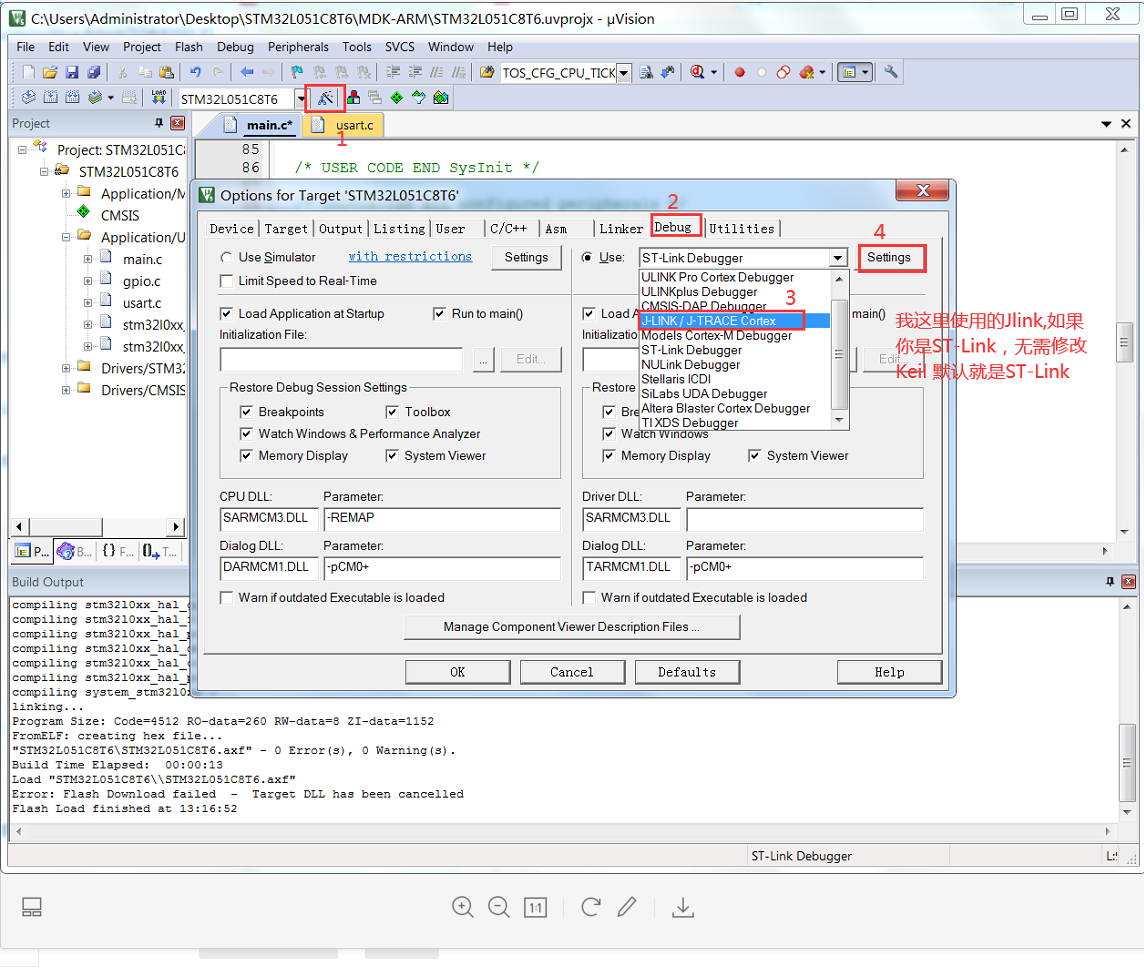Download code to flash with LOAD icon
1144x968 pixels.
point(158,98)
